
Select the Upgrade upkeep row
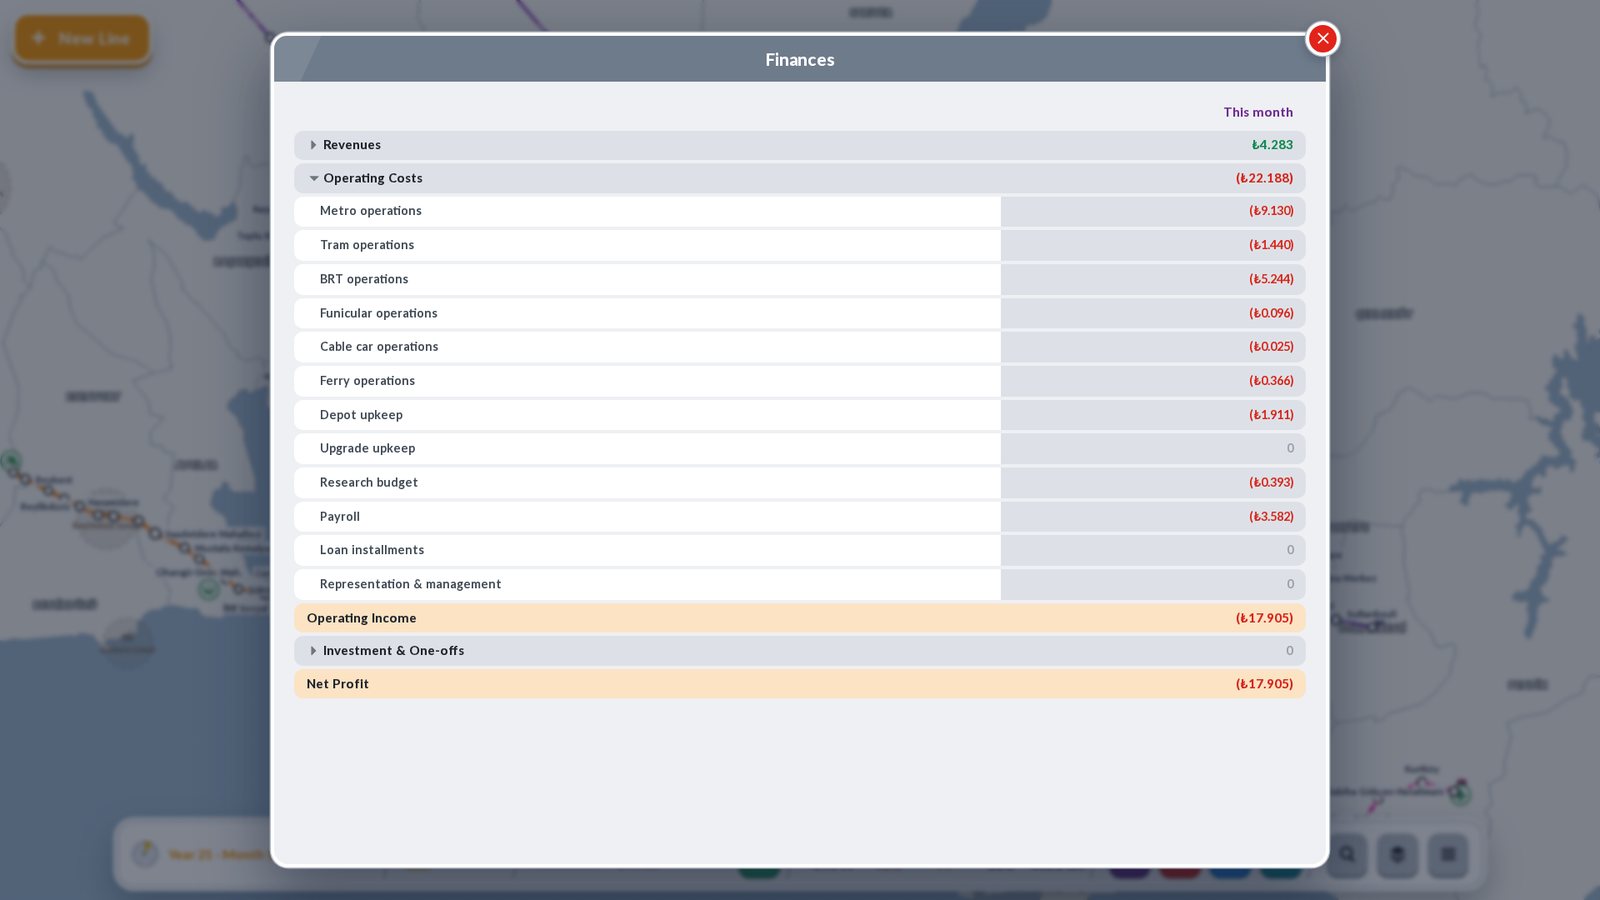click(x=799, y=448)
